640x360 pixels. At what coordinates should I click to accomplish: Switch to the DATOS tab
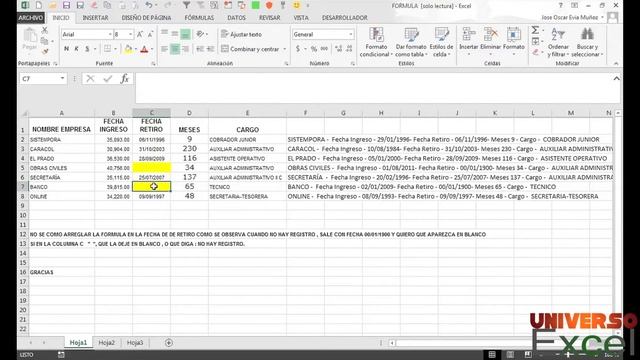point(236,18)
